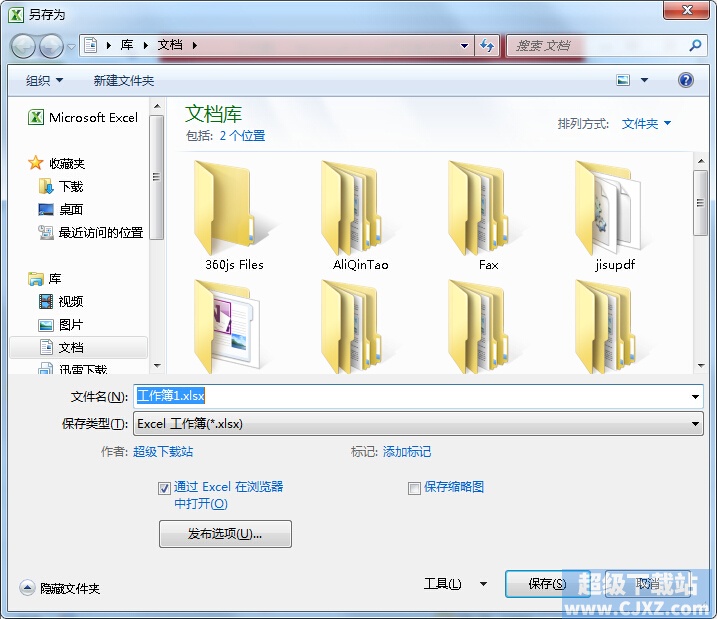Open the 组织 menu
This screenshot has height=619, width=717.
pyautogui.click(x=44, y=80)
